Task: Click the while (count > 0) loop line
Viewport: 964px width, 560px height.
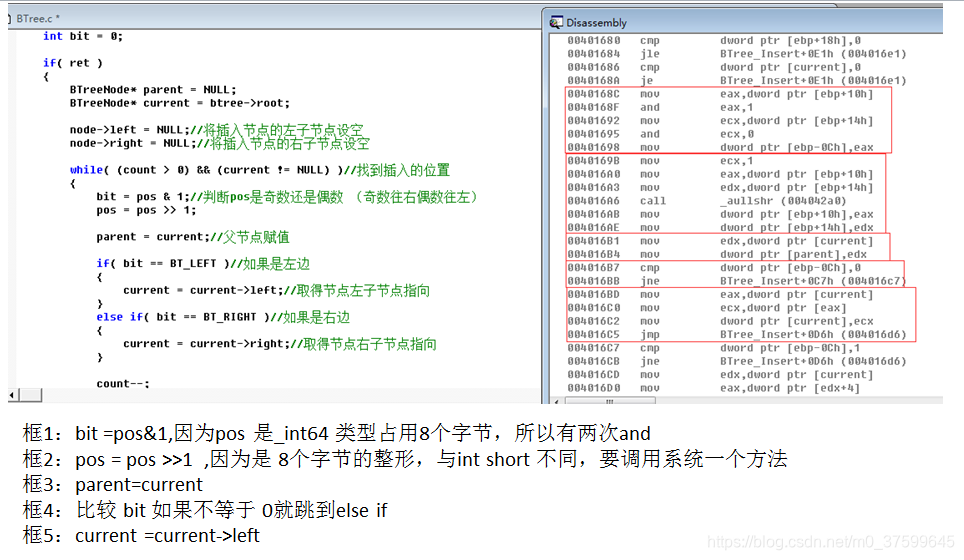Action: pos(259,170)
